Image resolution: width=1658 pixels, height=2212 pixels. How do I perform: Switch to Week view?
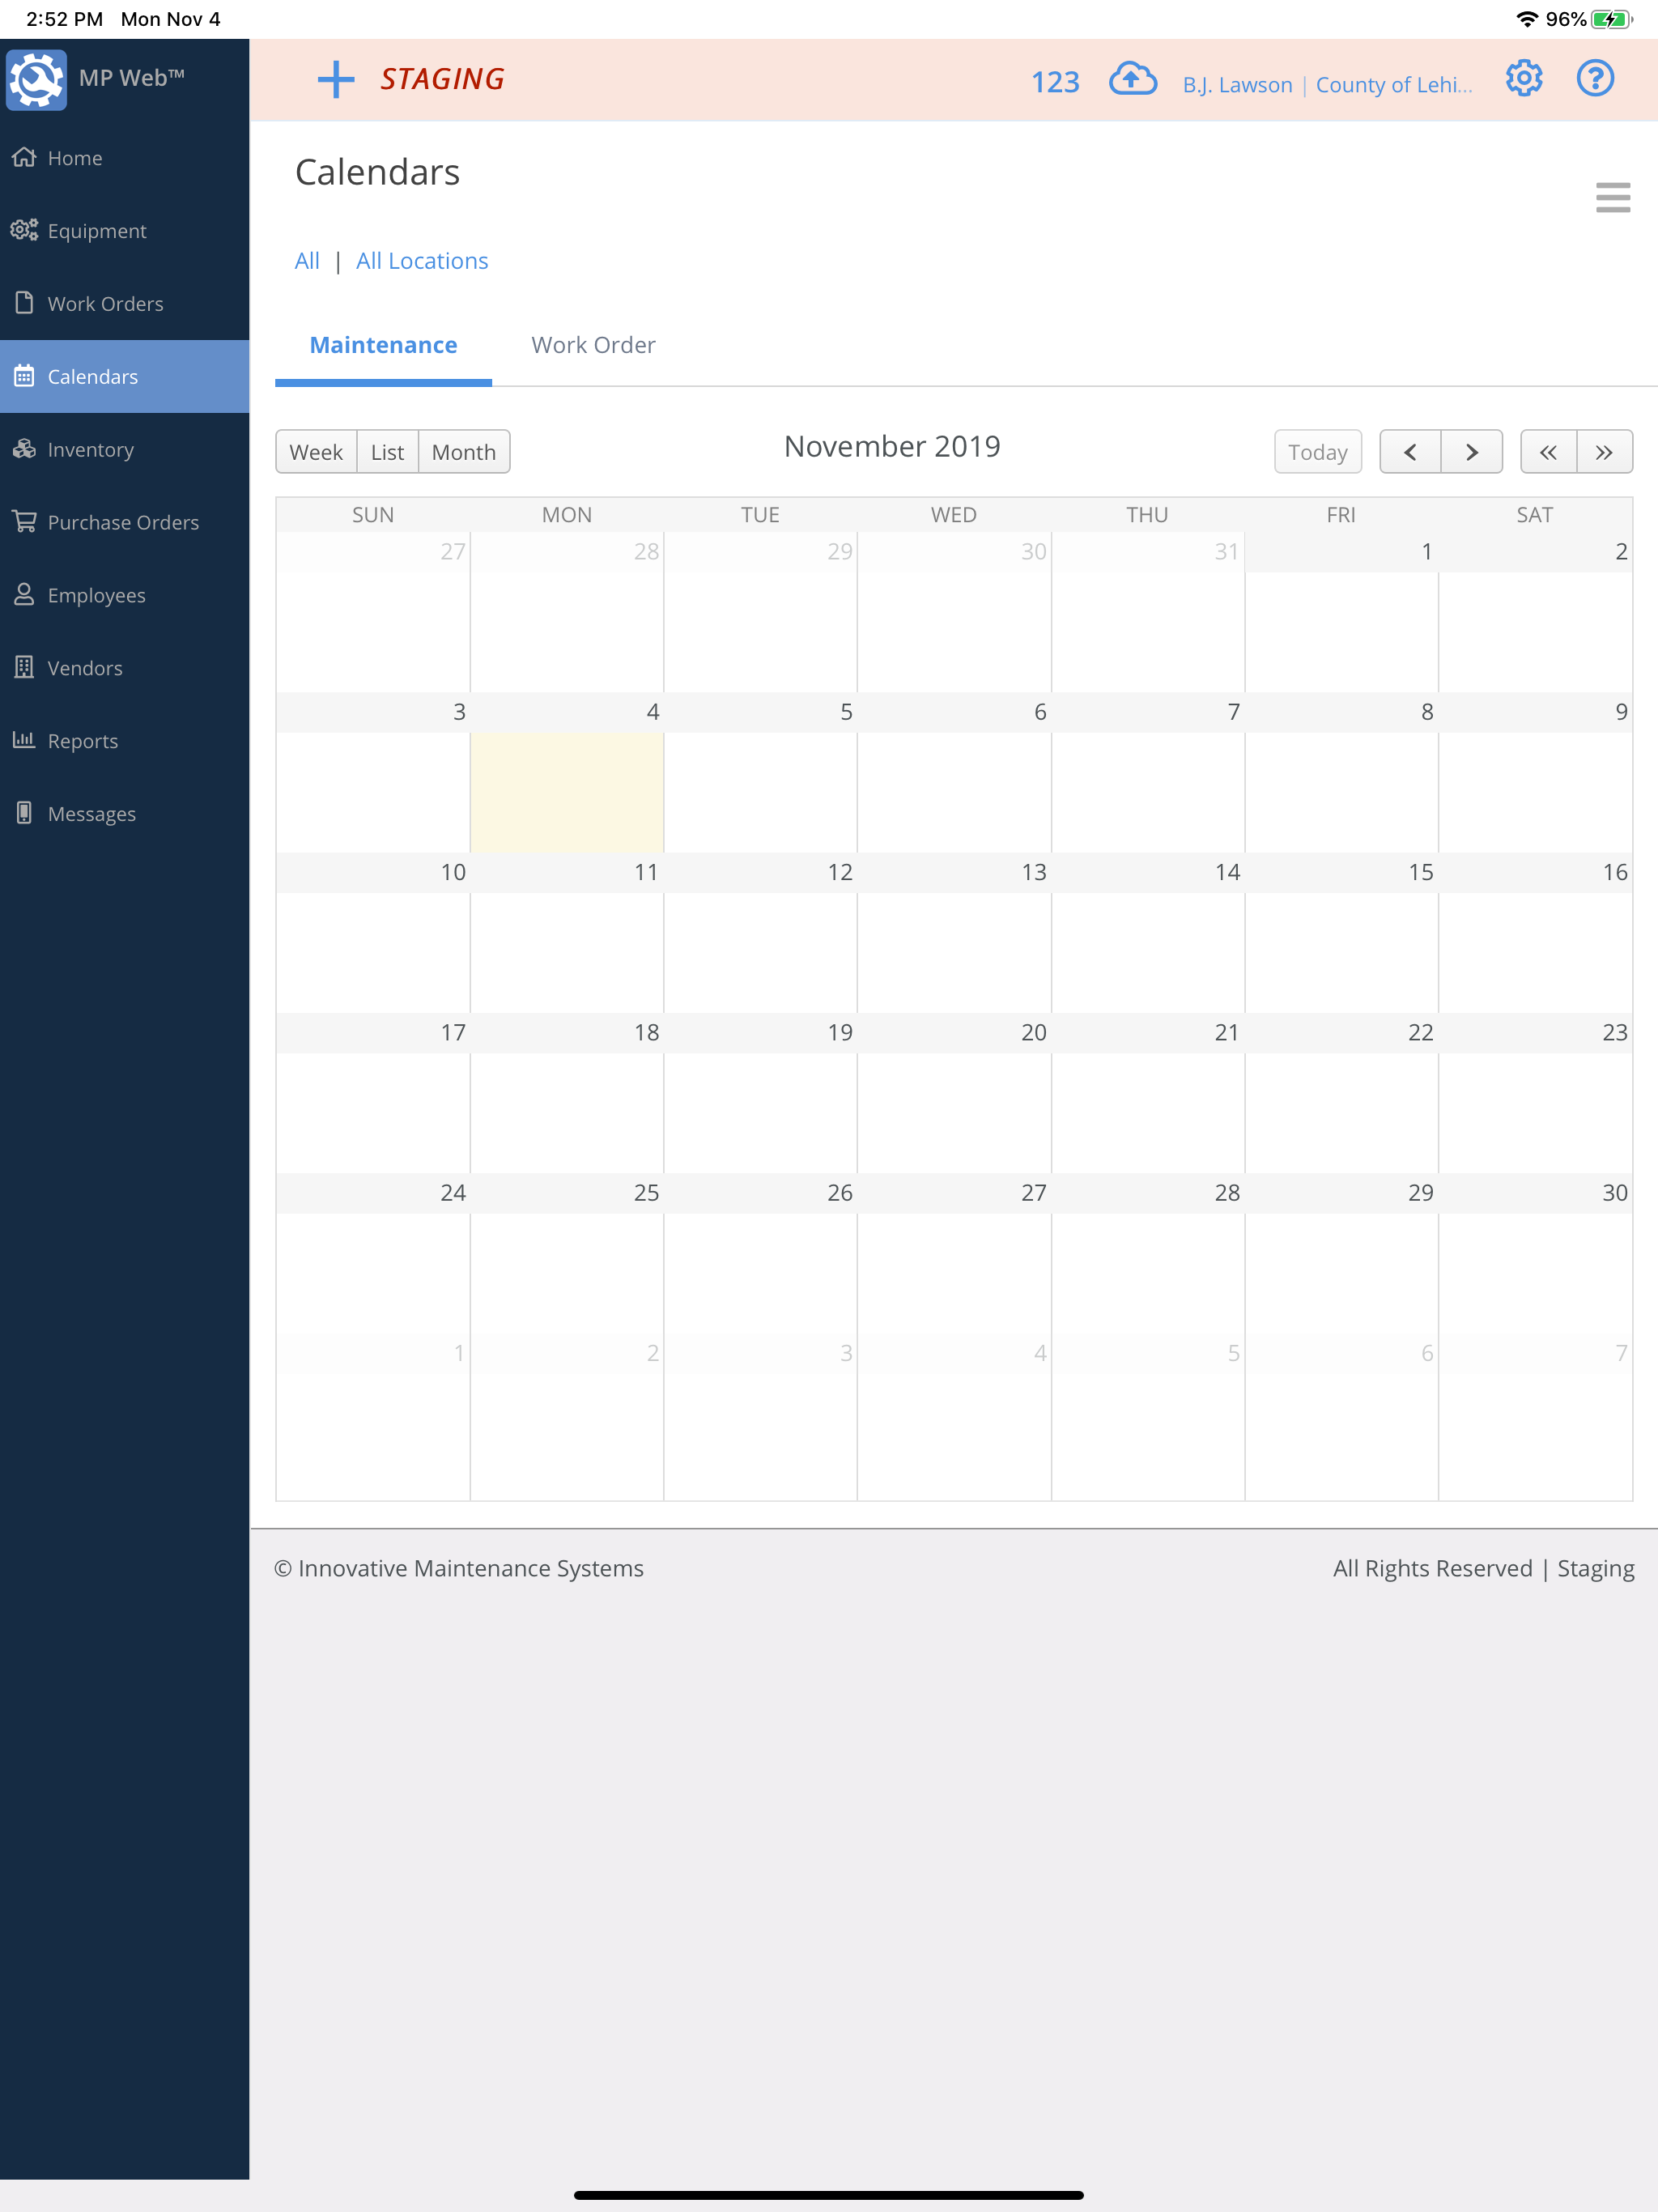click(x=316, y=452)
